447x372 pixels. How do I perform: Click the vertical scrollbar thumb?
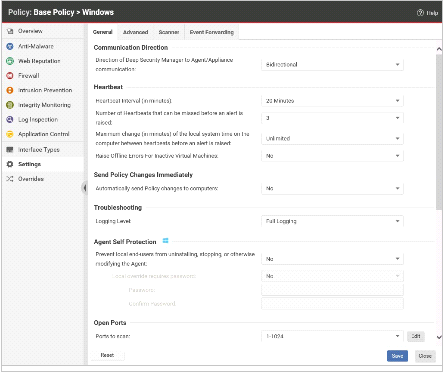pos(439,132)
